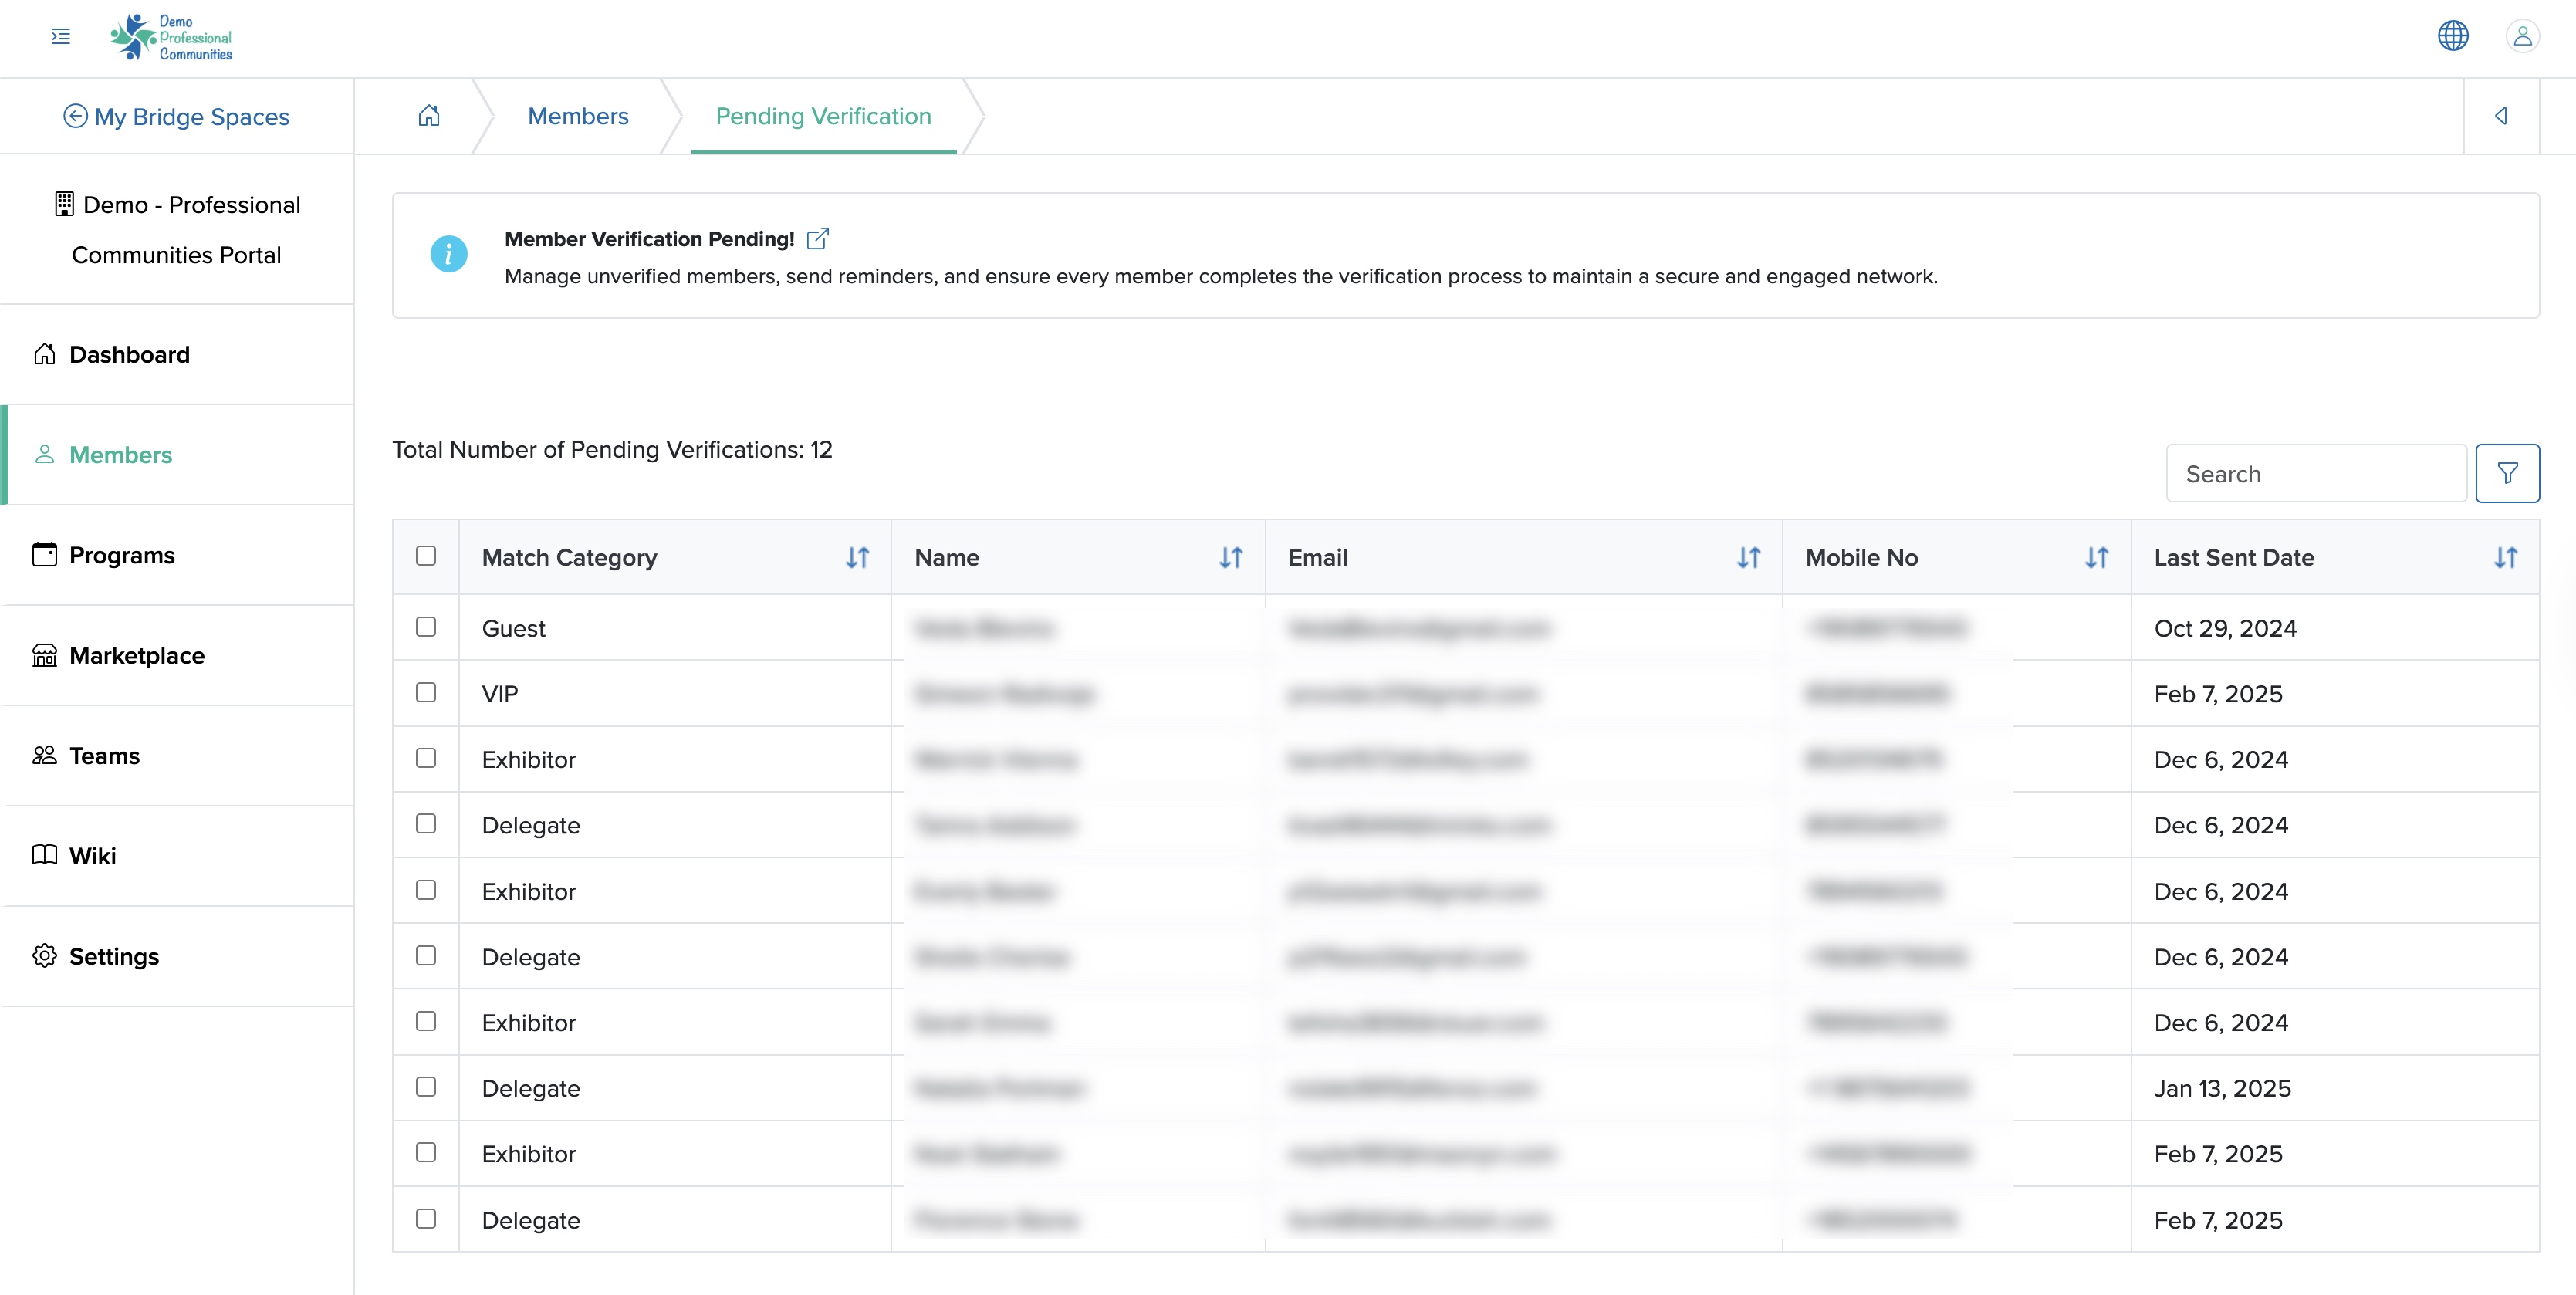The height and width of the screenshot is (1295, 2576).
Task: Toggle the sidebar hamburger menu icon
Action: pos(61,37)
